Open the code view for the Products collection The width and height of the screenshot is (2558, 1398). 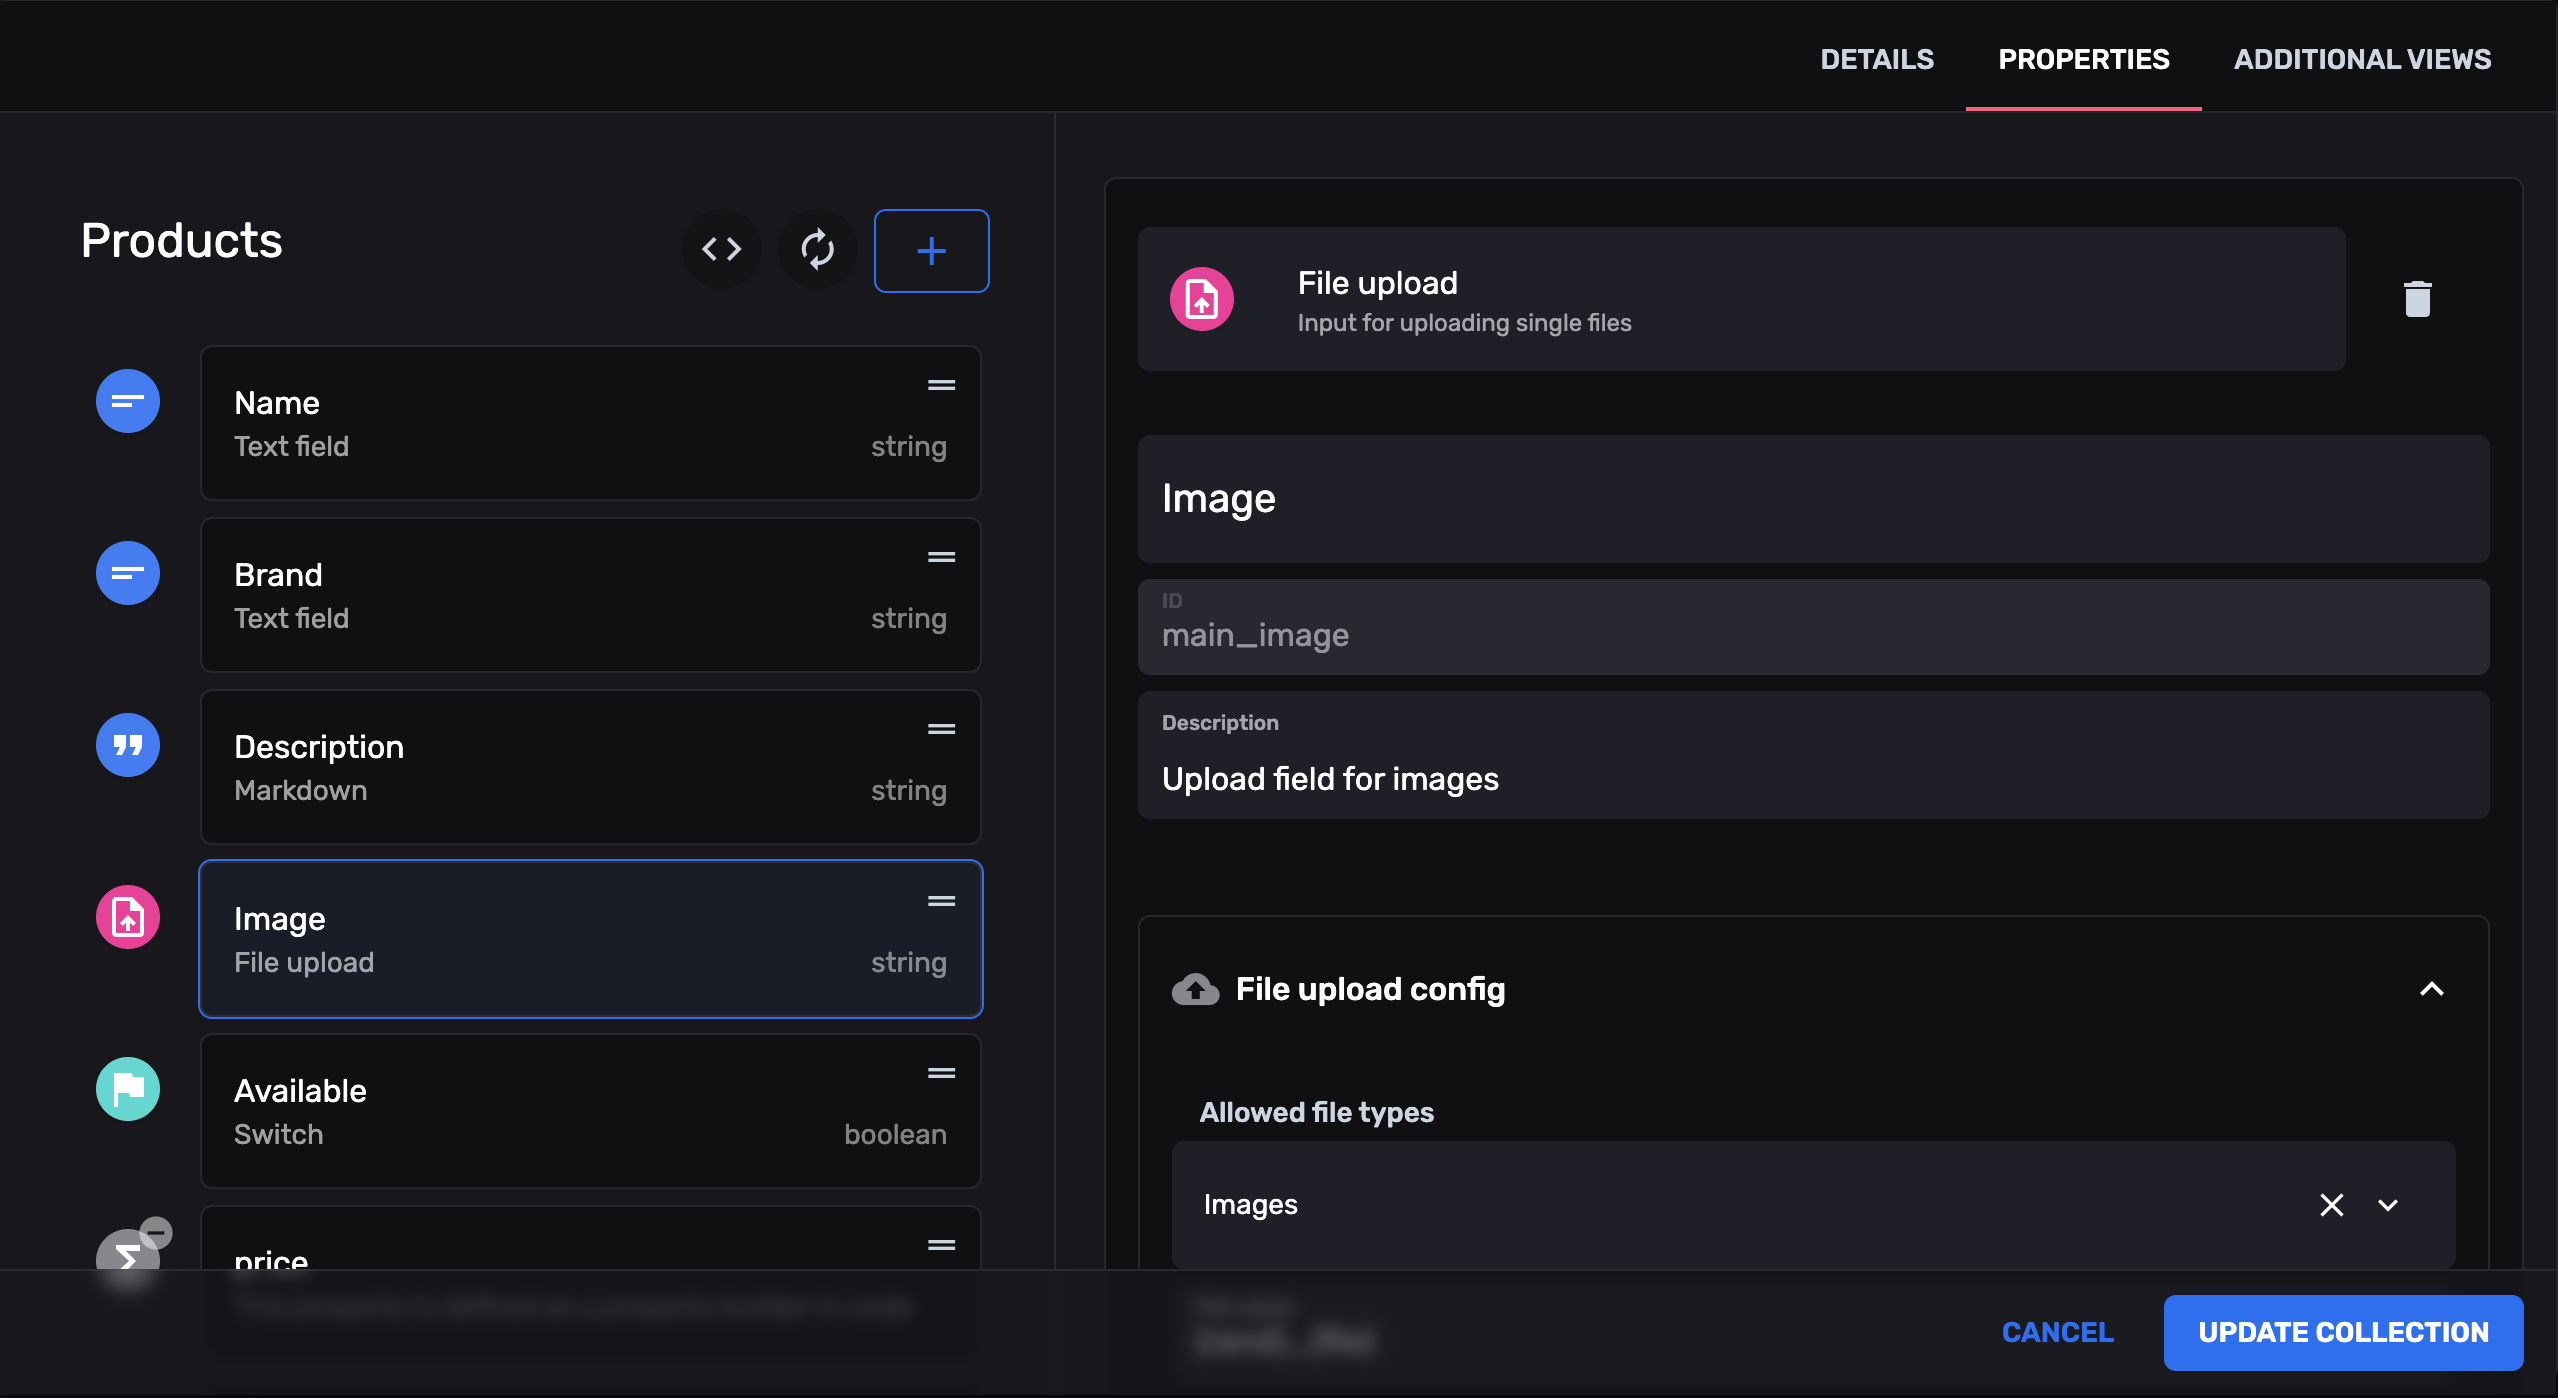[722, 250]
